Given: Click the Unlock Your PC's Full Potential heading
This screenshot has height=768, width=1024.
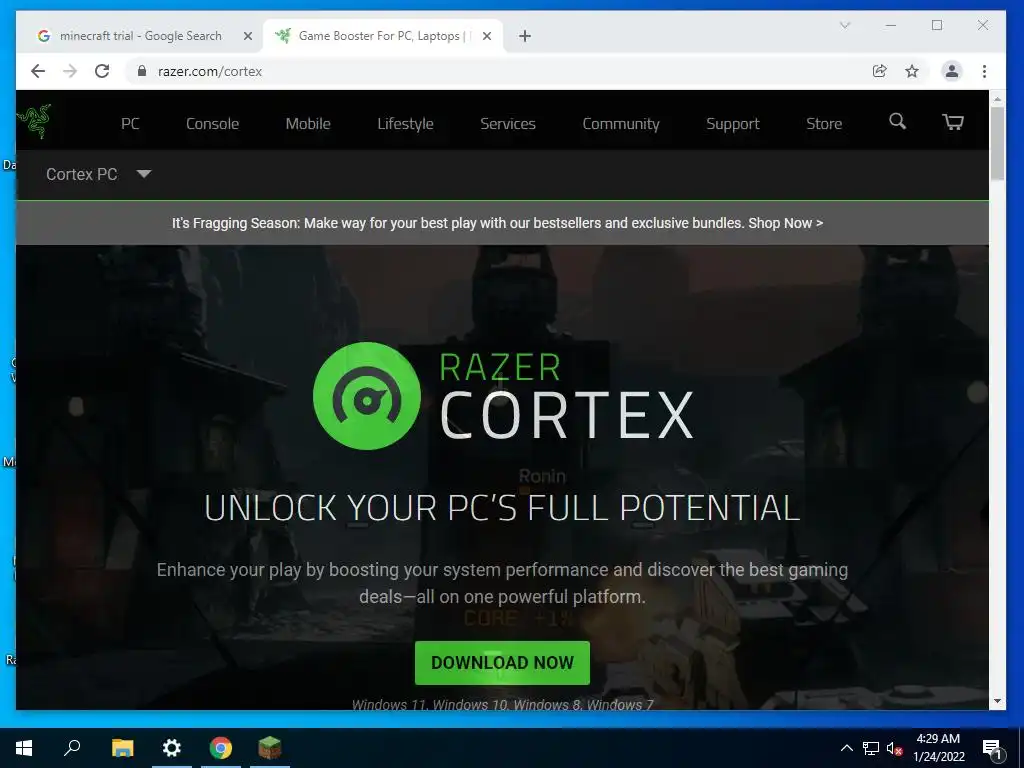Looking at the screenshot, I should coord(502,508).
